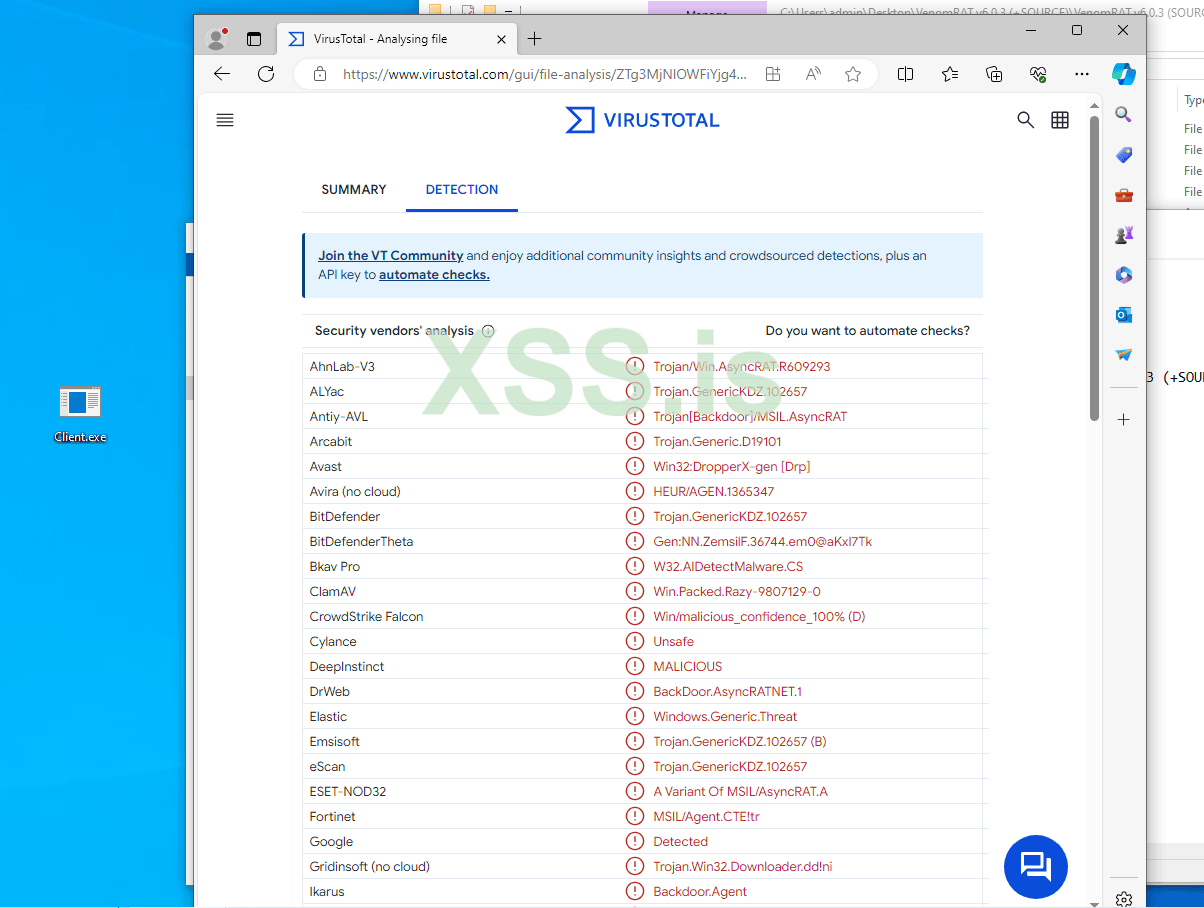1204x908 pixels.
Task: Activate Read aloud in address bar
Action: point(813,74)
